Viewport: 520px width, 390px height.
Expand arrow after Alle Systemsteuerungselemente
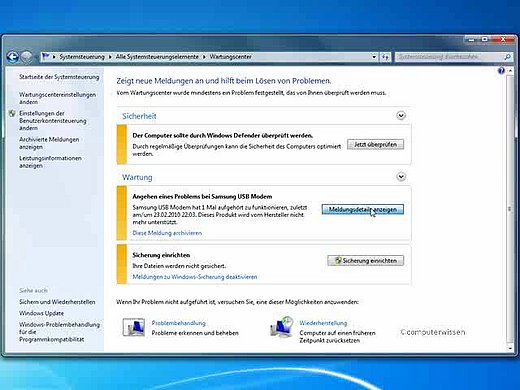(x=204, y=57)
